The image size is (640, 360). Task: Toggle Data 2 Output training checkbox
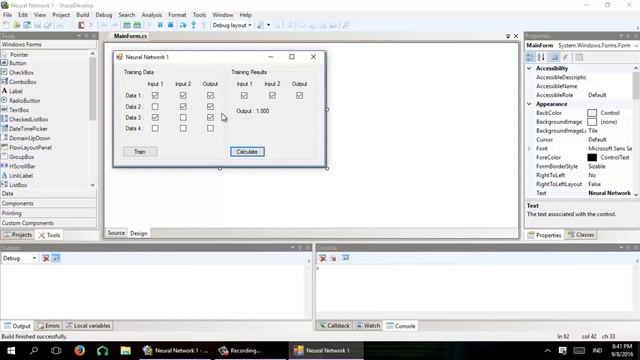pos(210,107)
